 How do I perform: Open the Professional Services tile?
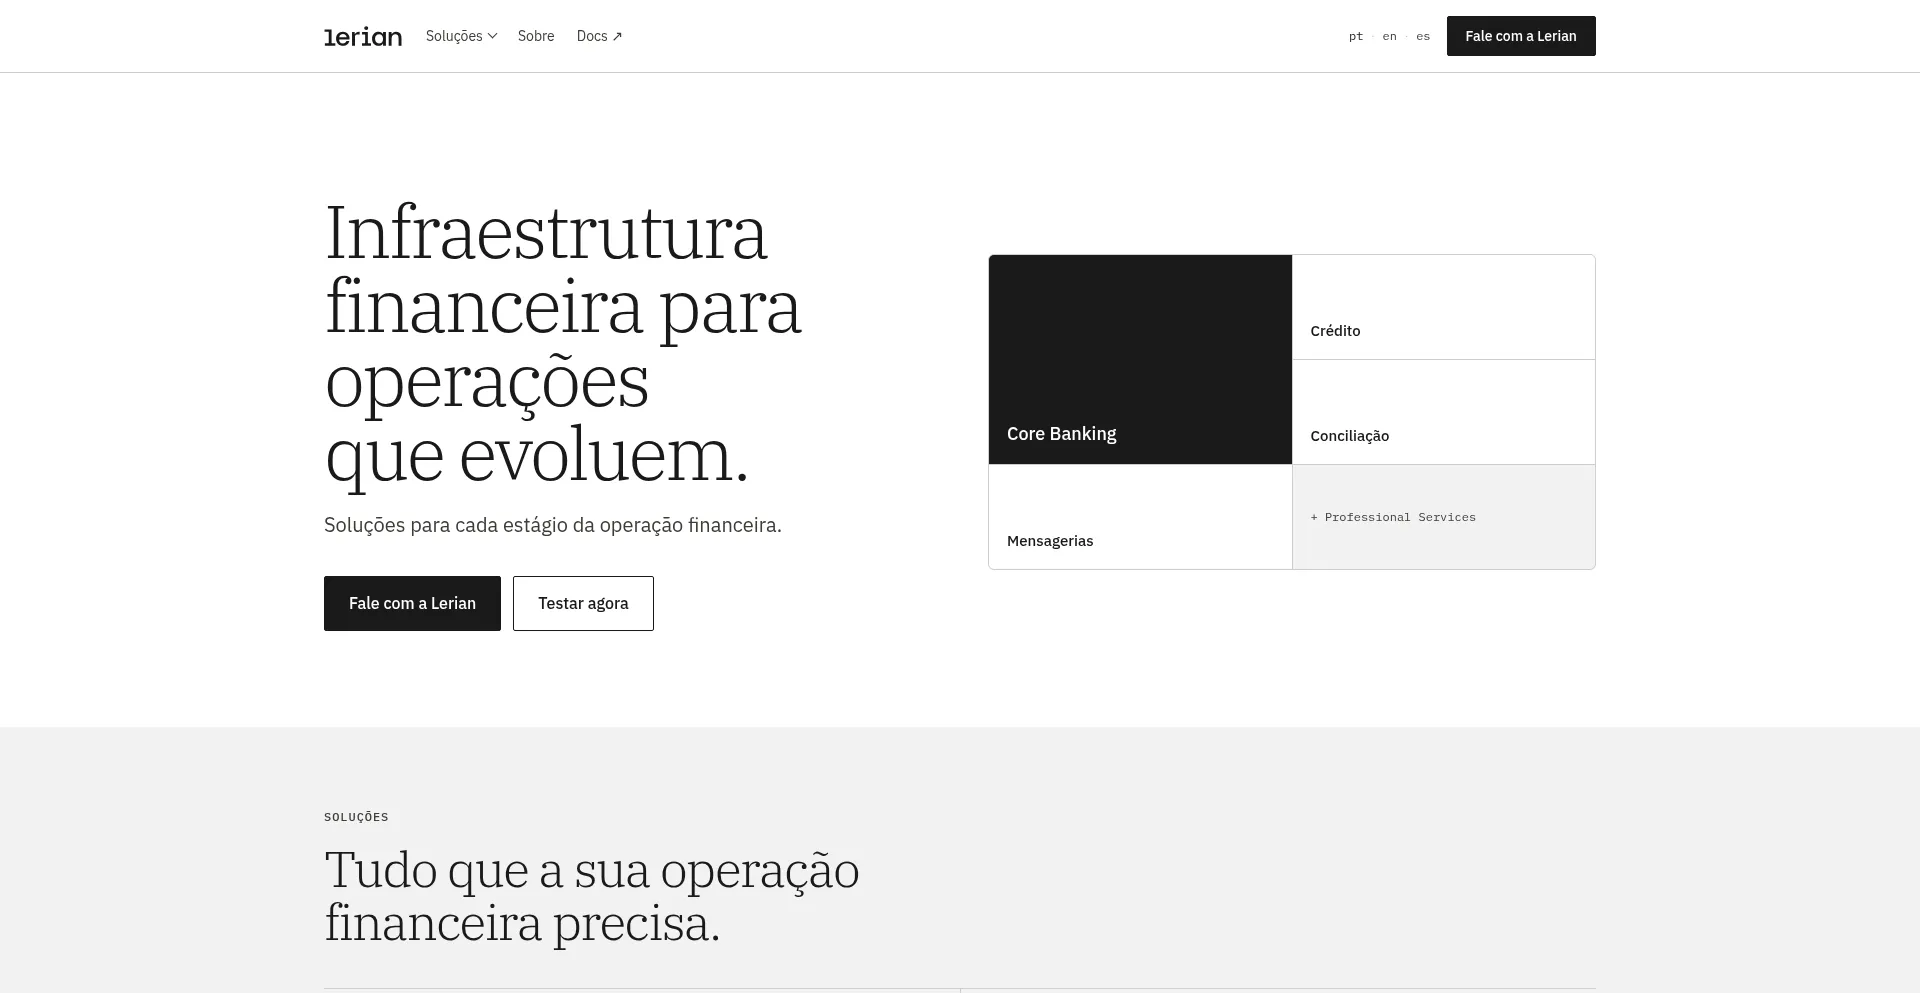coord(1443,517)
